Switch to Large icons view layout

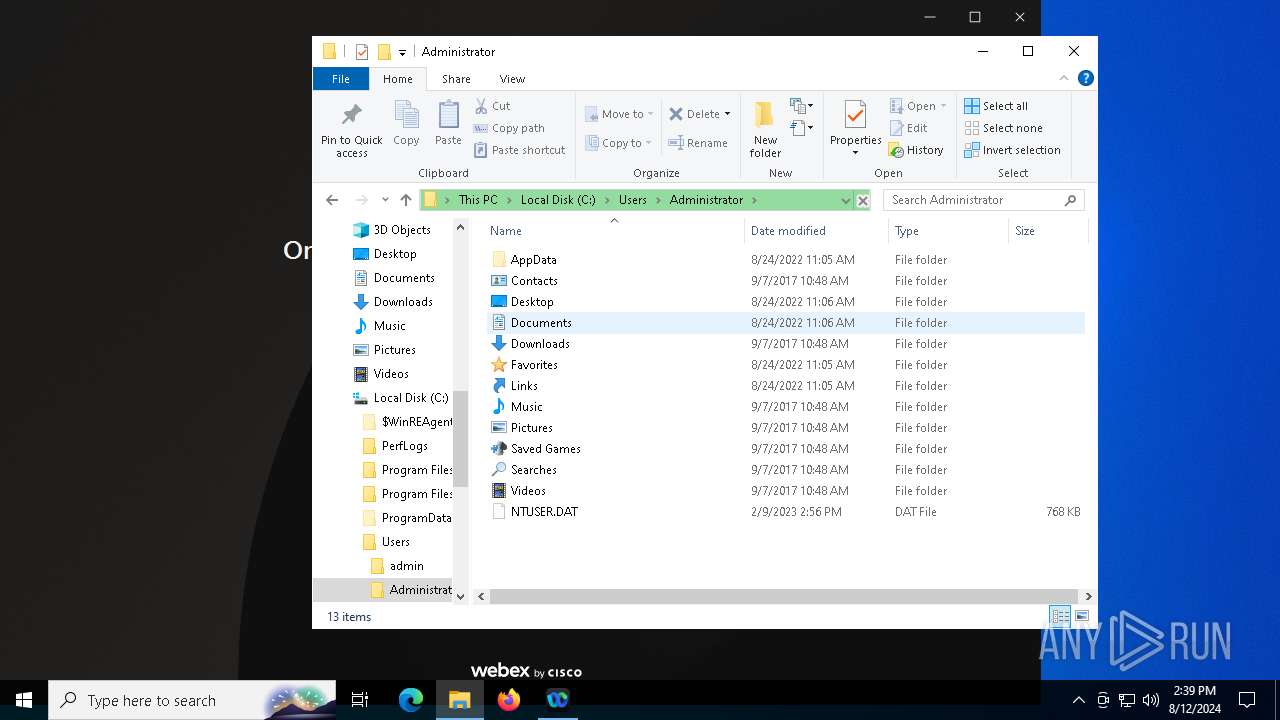[1081, 616]
